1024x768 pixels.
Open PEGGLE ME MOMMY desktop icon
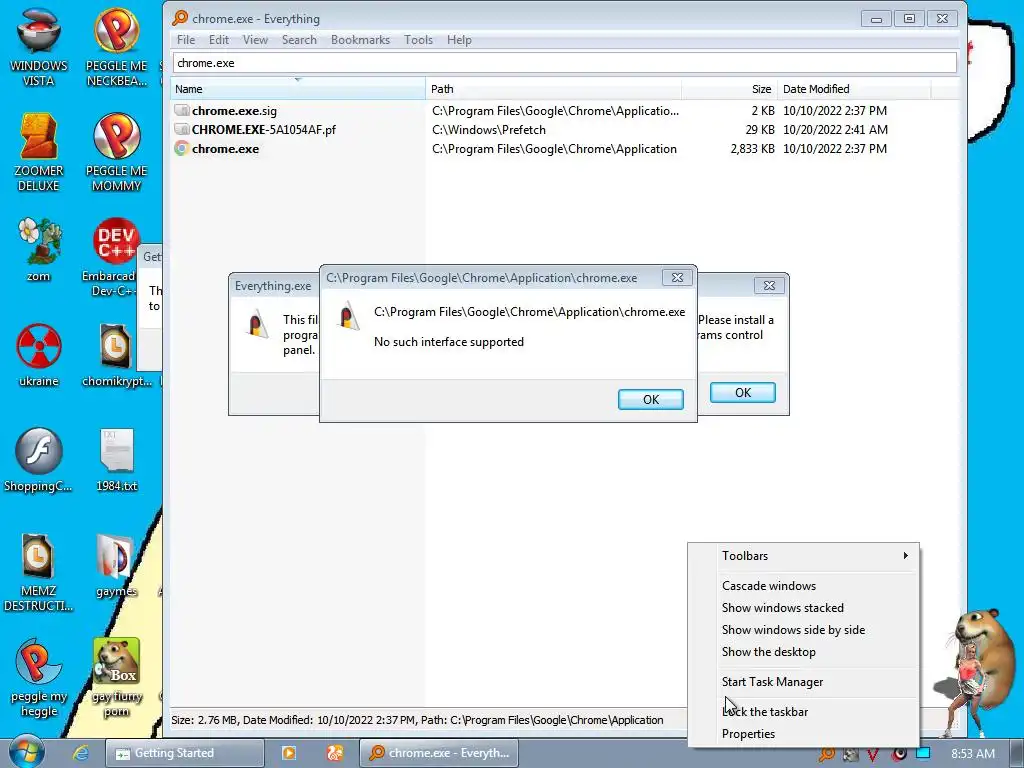tap(116, 152)
